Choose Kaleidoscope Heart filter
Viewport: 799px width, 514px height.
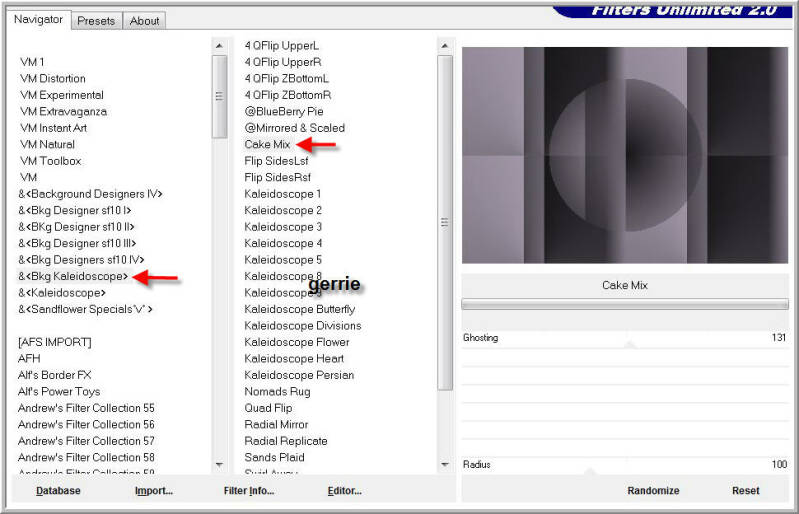click(294, 358)
